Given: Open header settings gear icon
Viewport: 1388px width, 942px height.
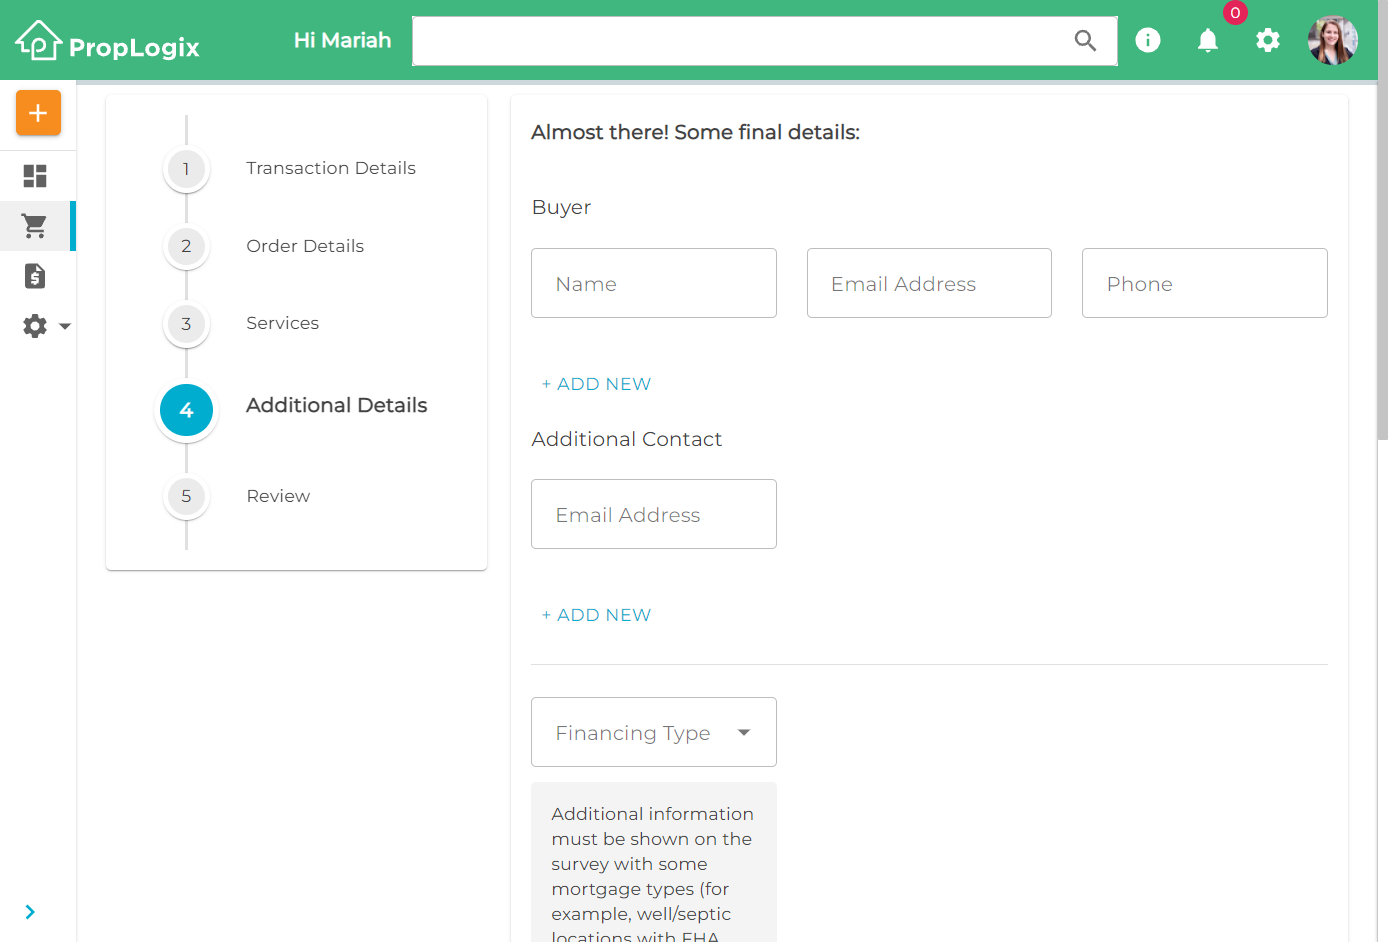Looking at the screenshot, I should point(1268,40).
